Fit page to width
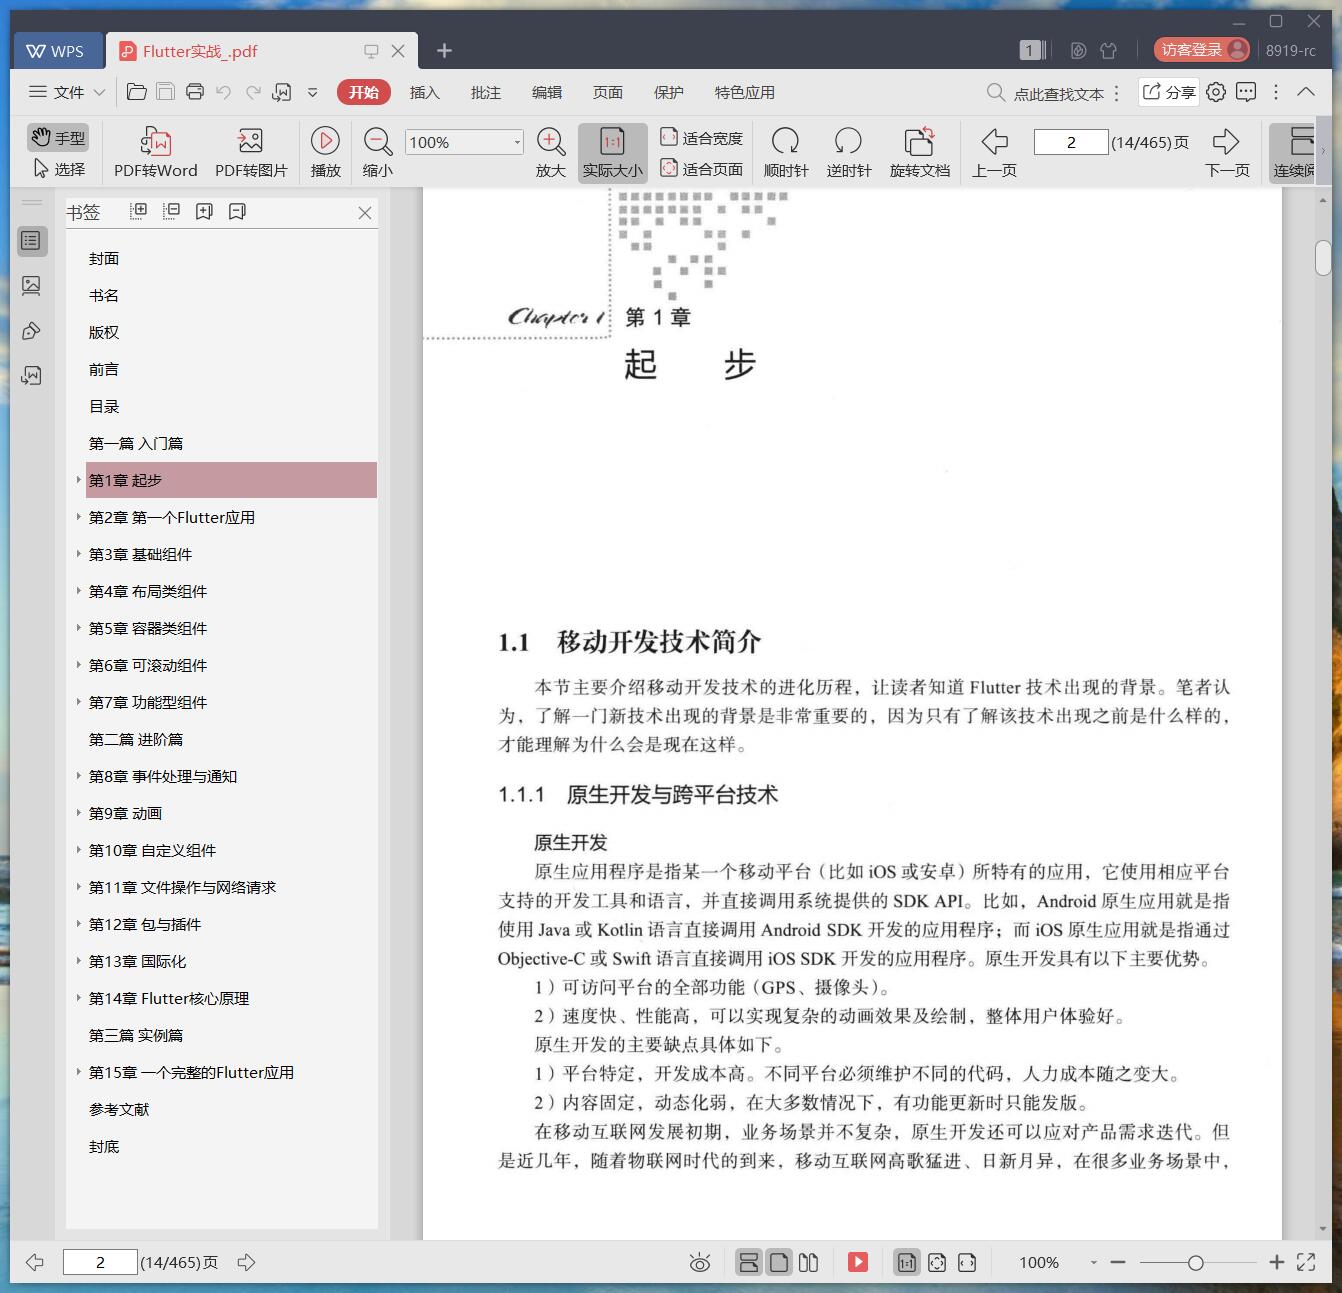 coord(701,138)
